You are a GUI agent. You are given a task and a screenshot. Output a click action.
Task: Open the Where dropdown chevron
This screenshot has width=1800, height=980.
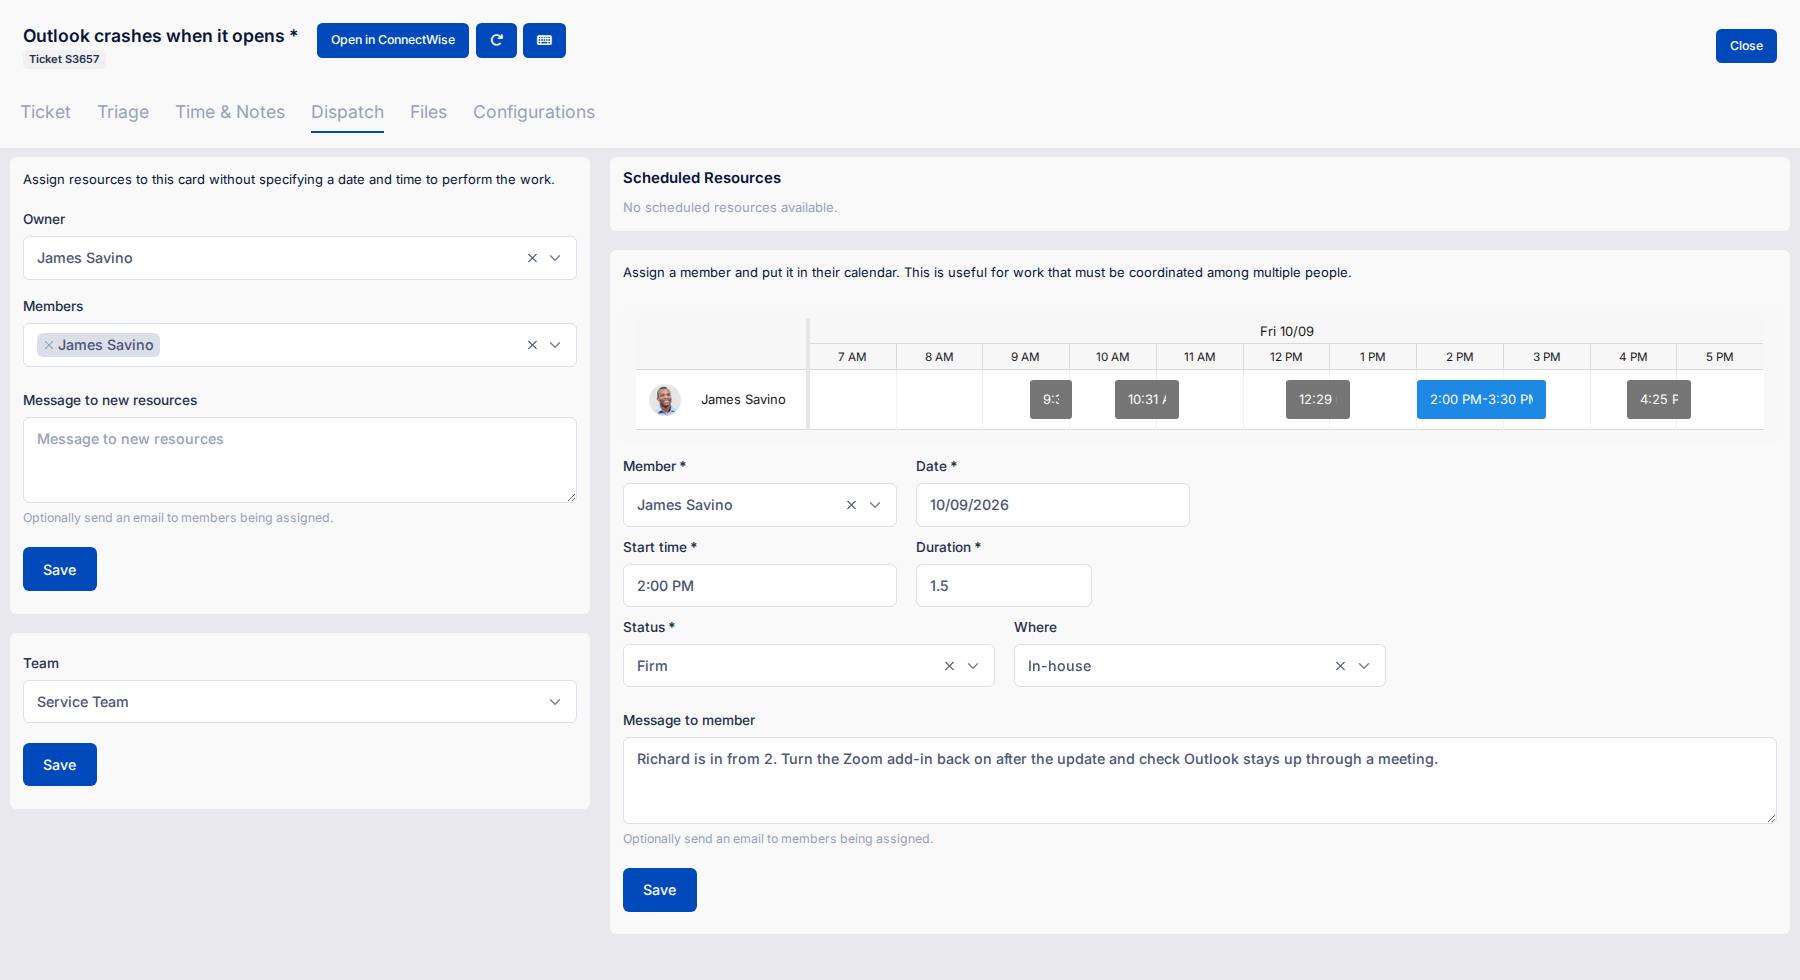(1364, 666)
